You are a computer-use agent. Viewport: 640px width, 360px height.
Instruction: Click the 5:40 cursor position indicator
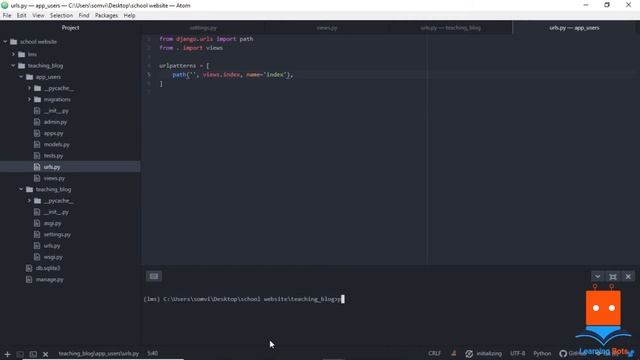152,353
